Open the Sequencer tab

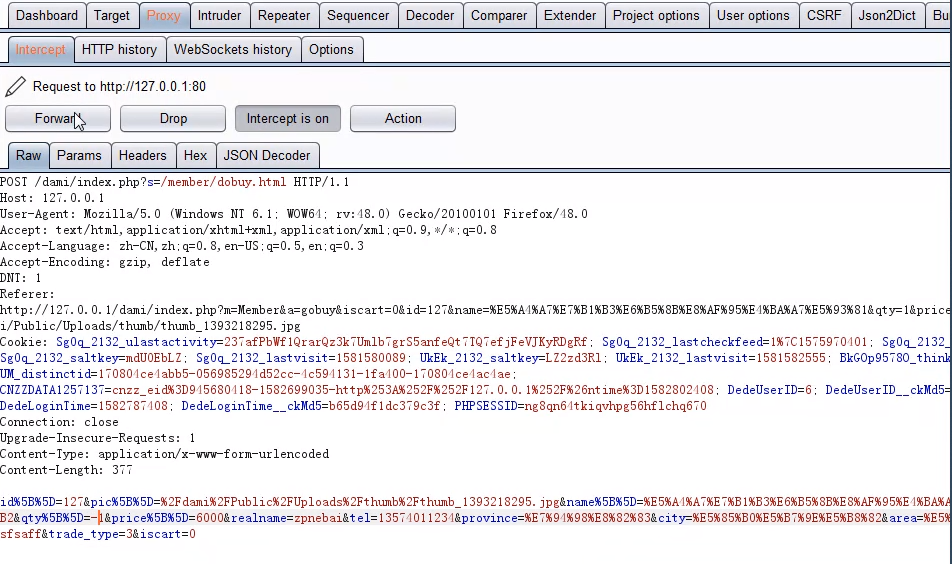tap(358, 15)
